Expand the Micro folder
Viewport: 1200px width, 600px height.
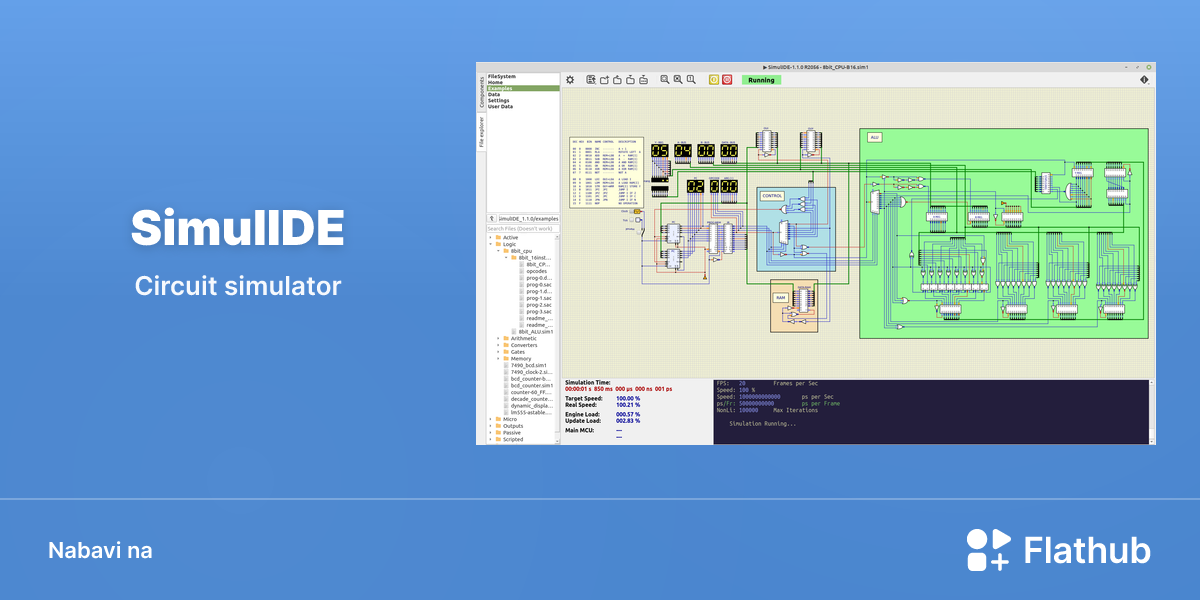tap(491, 419)
